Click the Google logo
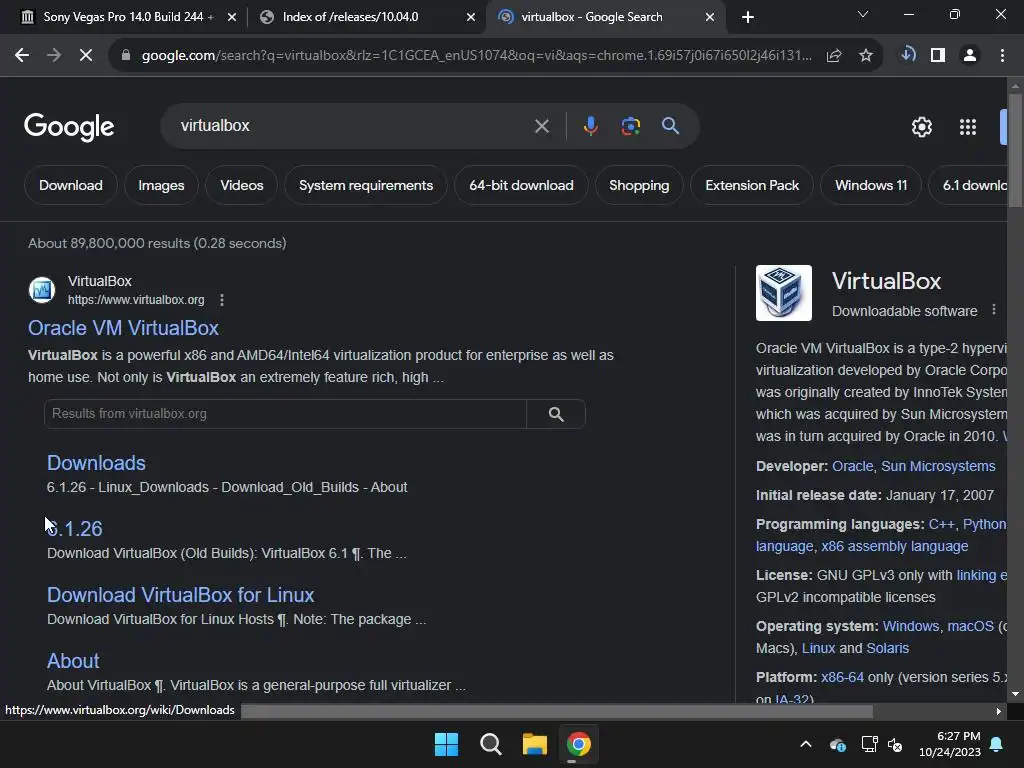 click(x=69, y=127)
